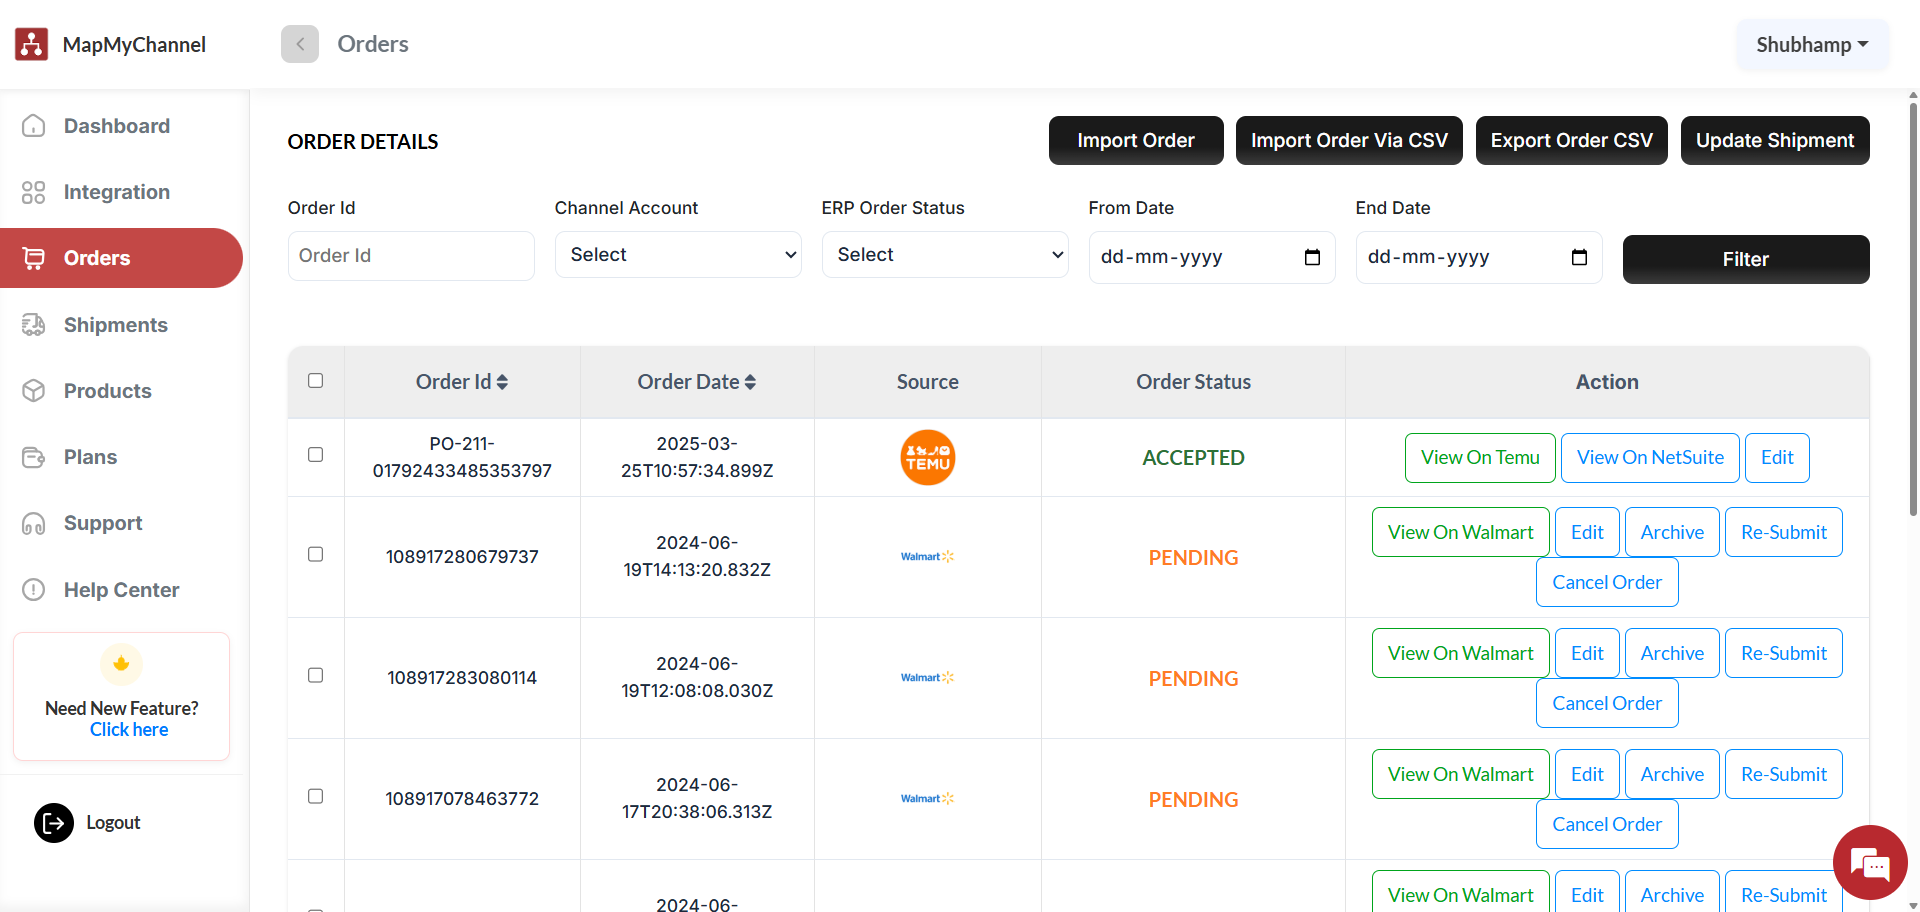
Task: Open the From Date calendar picker icon
Action: tap(1312, 257)
